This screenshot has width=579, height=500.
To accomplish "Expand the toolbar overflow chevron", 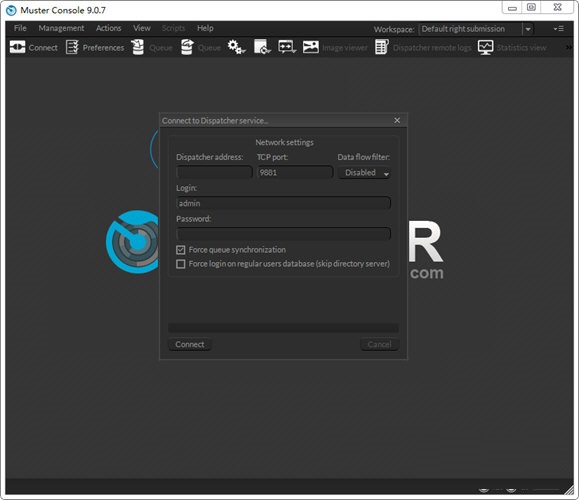I will tap(569, 47).
